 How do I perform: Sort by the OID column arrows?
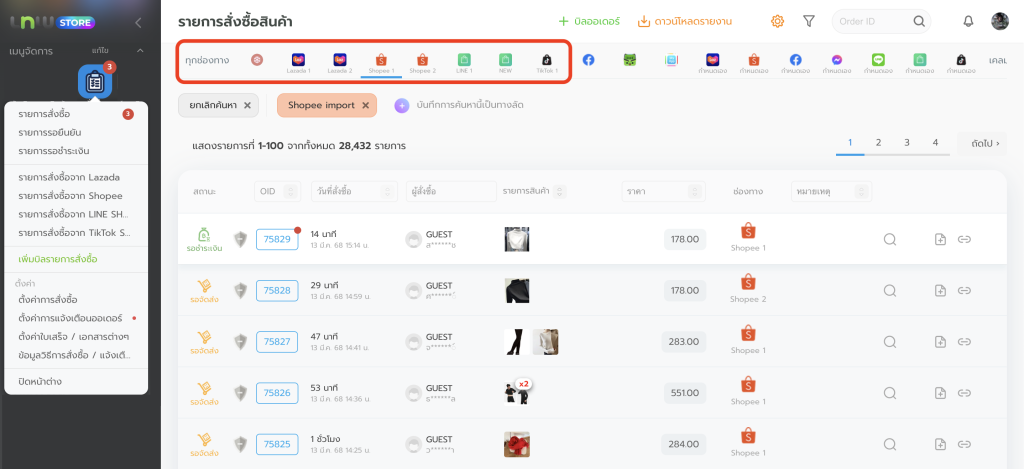291,191
